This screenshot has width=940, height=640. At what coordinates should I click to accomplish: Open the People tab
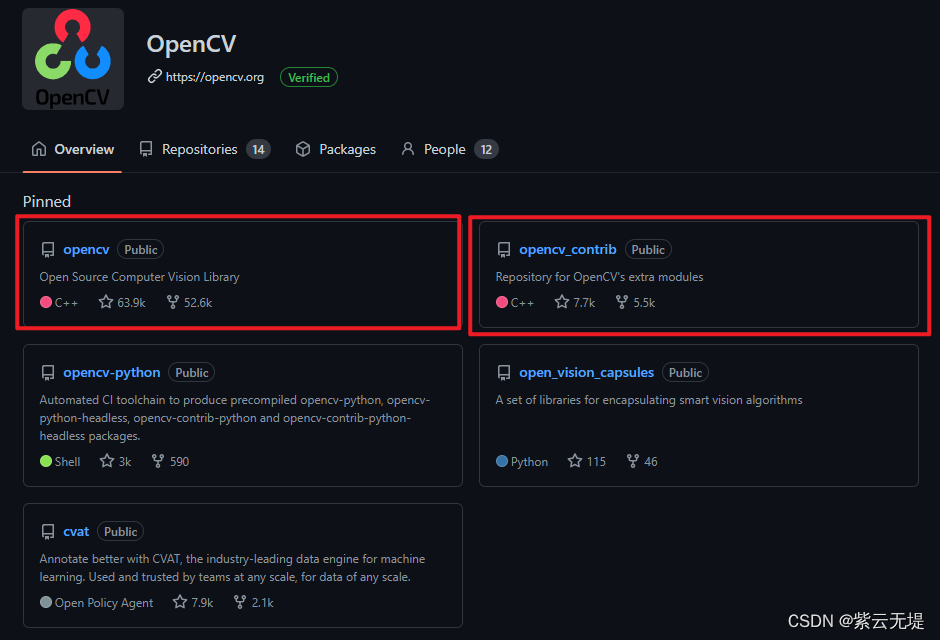coord(450,149)
